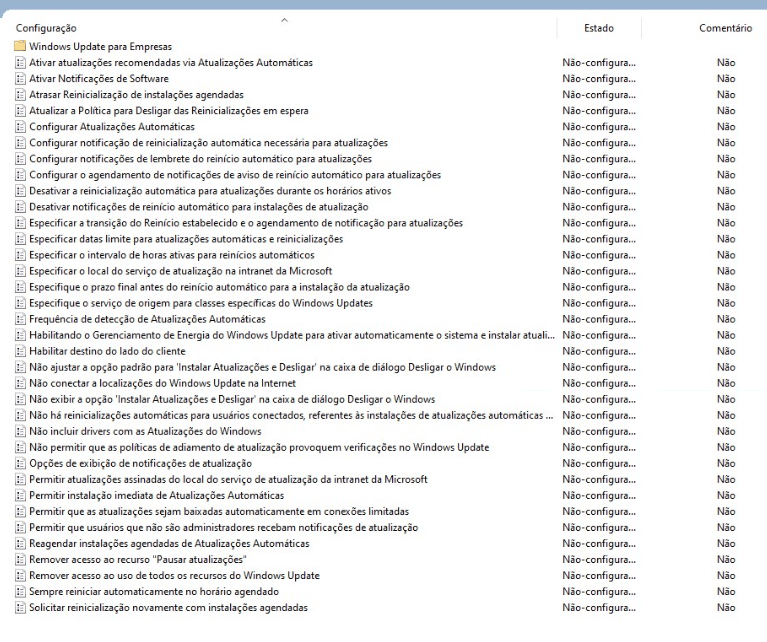Open the Windows Update para Empresas folder icon

20,46
